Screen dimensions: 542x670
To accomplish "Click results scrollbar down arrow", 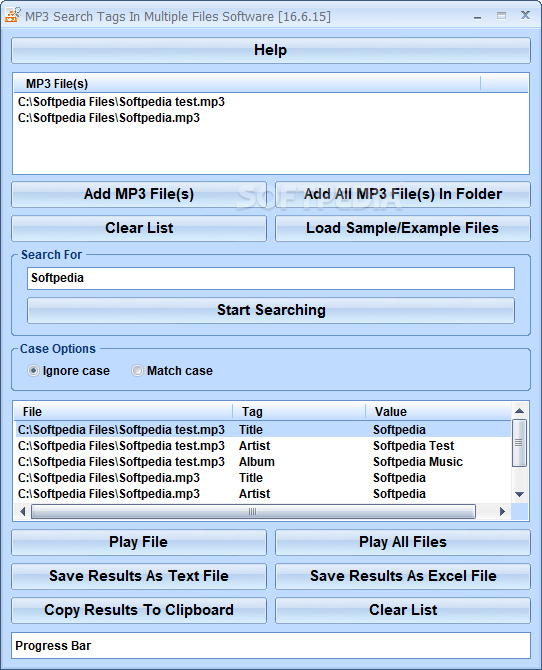I will click(x=519, y=494).
